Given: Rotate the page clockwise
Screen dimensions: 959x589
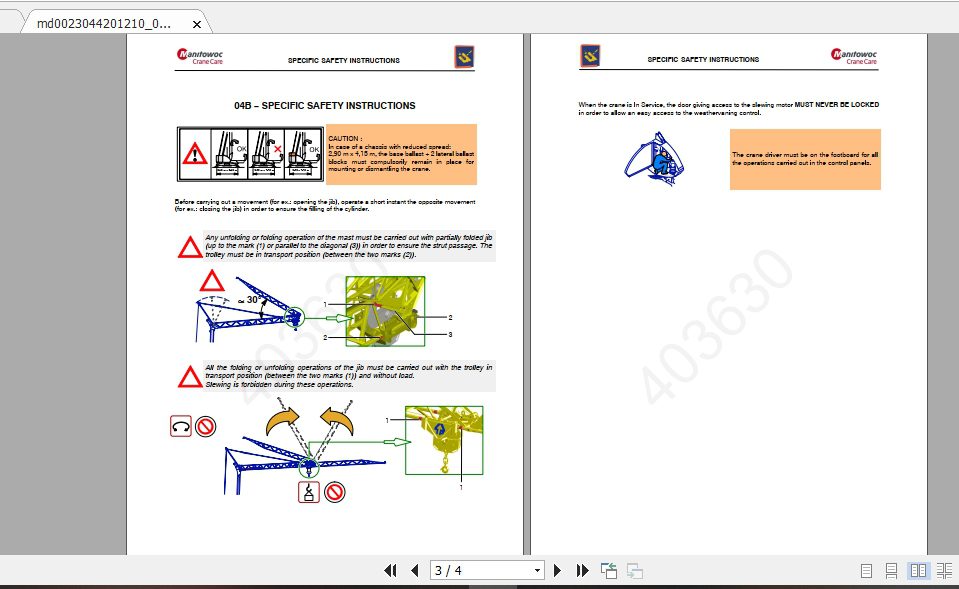Looking at the screenshot, I should point(634,570).
